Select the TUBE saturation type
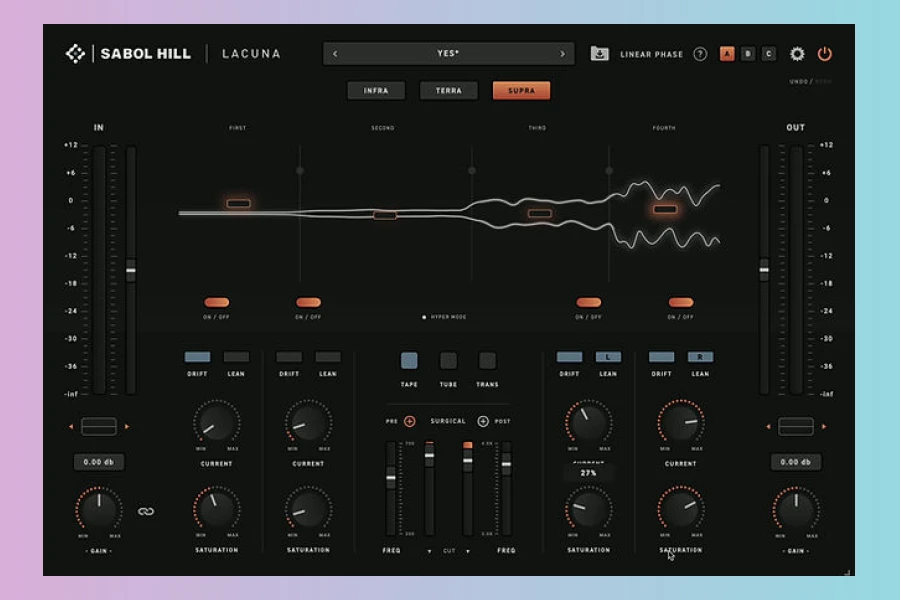The height and width of the screenshot is (600, 900). coord(448,361)
